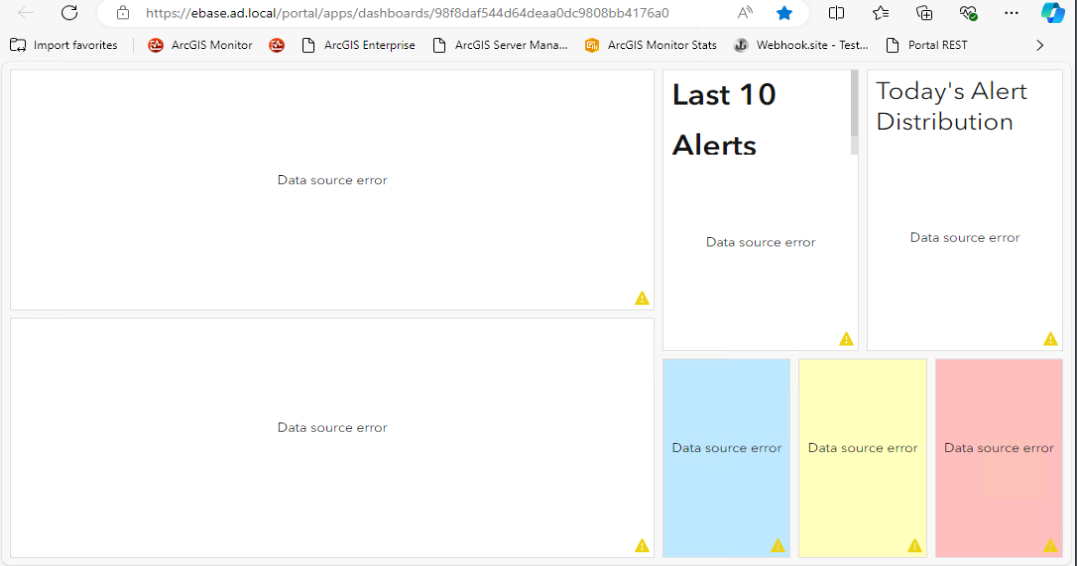Open Edge split screen view

[x=837, y=13]
